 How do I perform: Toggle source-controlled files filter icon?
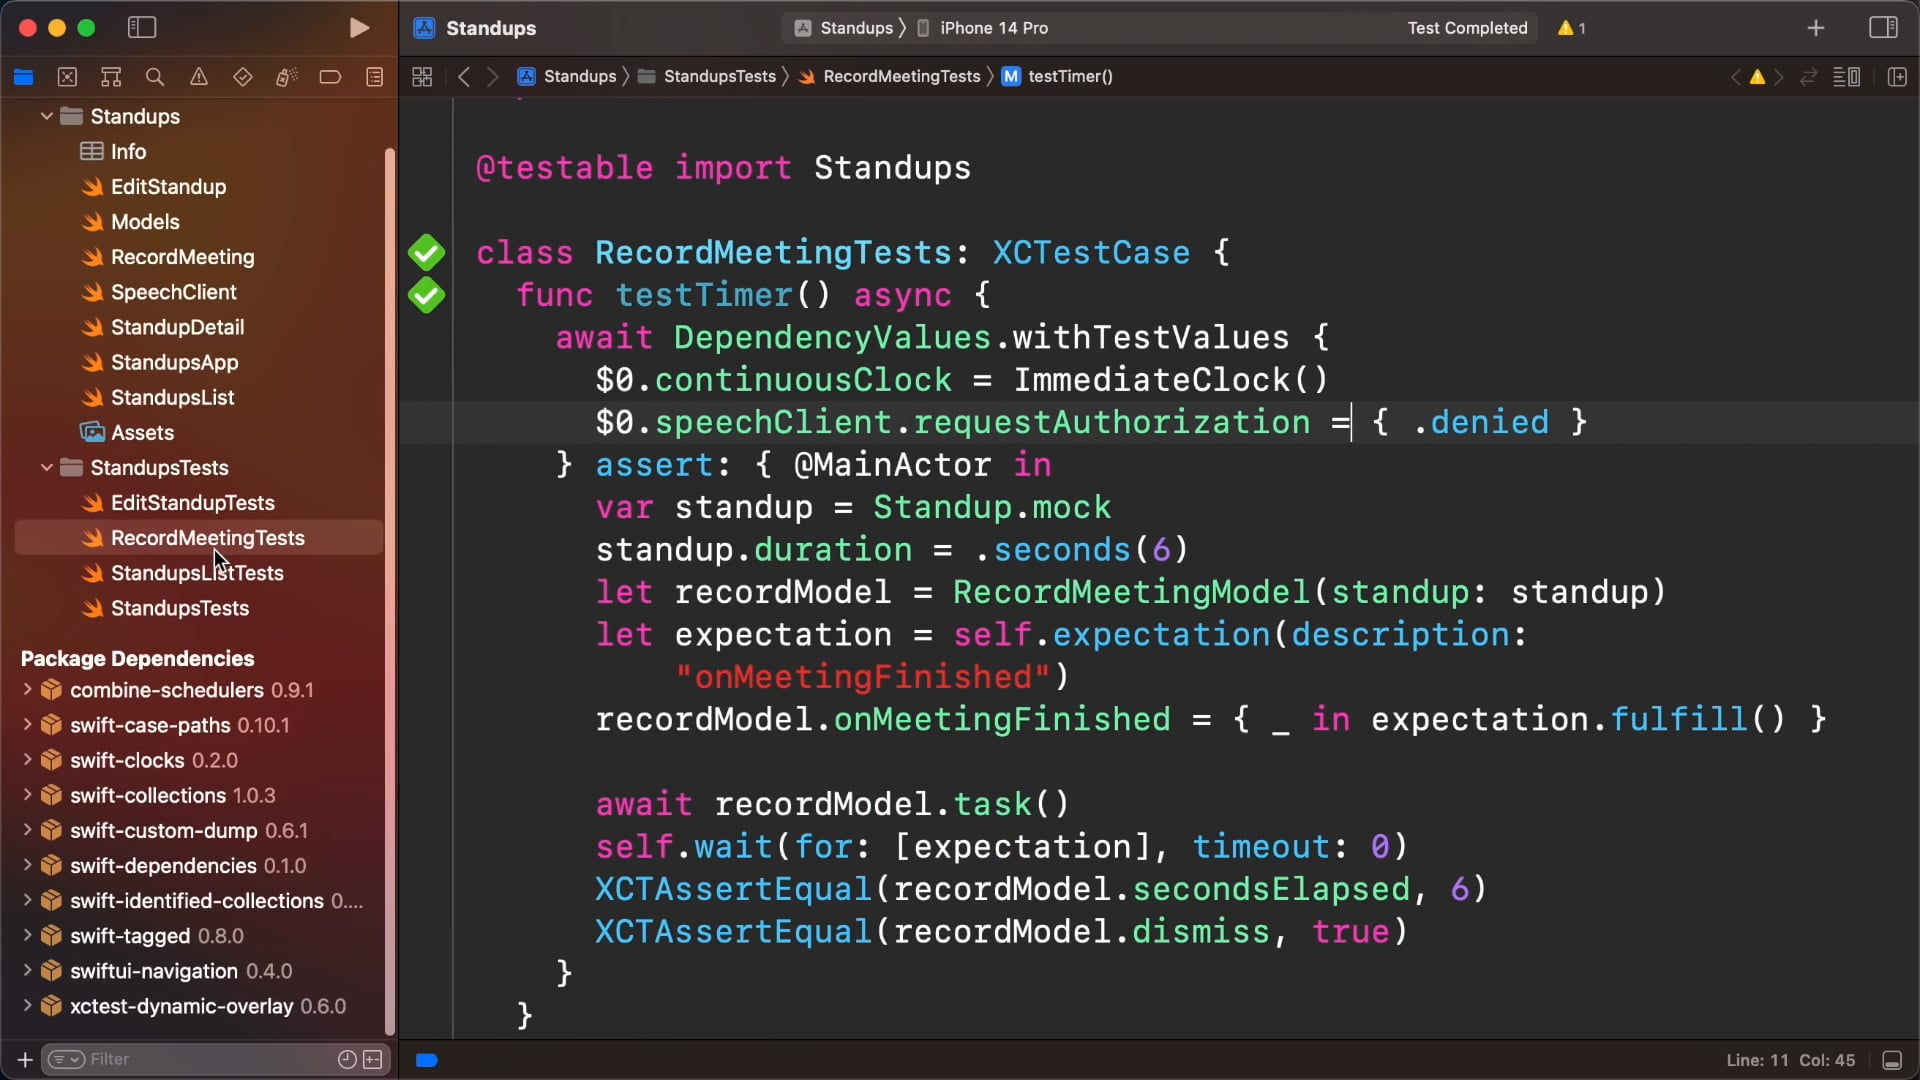373,1059
